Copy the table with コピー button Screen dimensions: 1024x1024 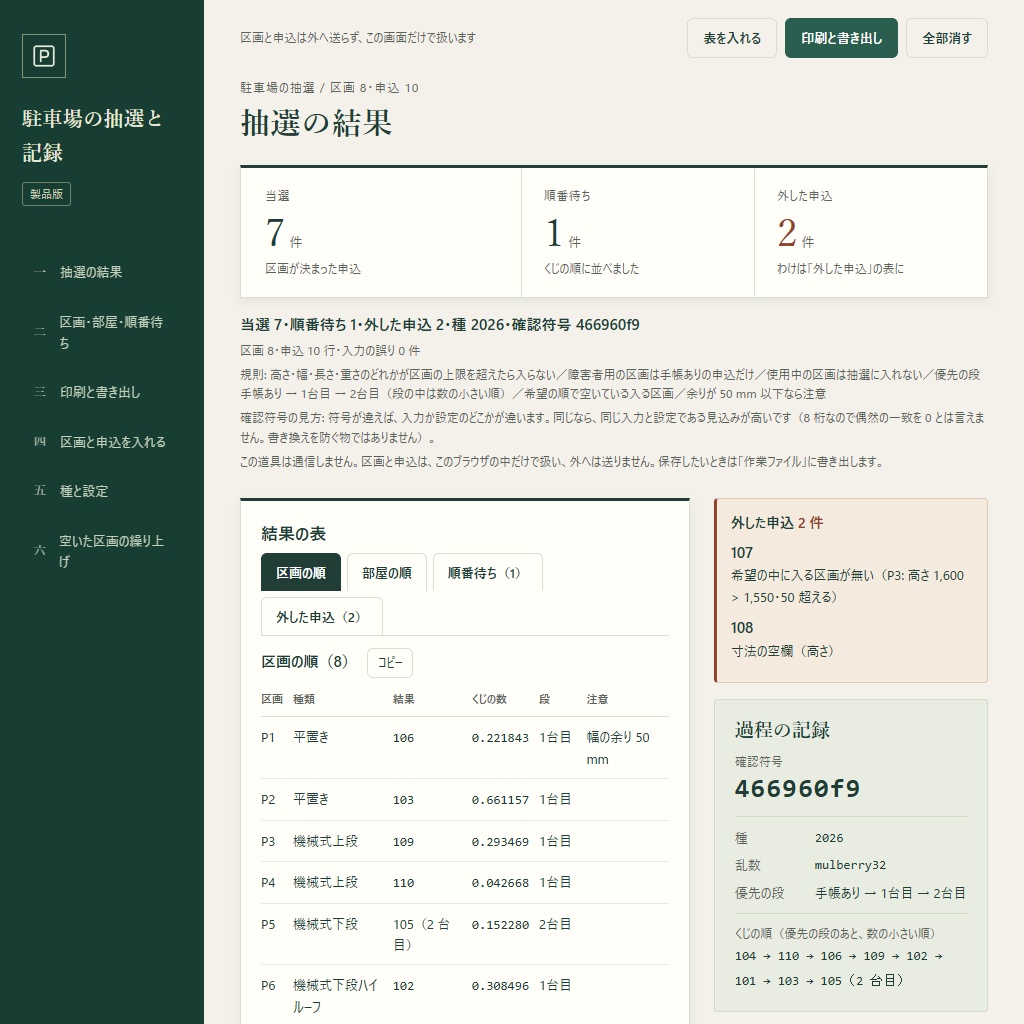390,663
